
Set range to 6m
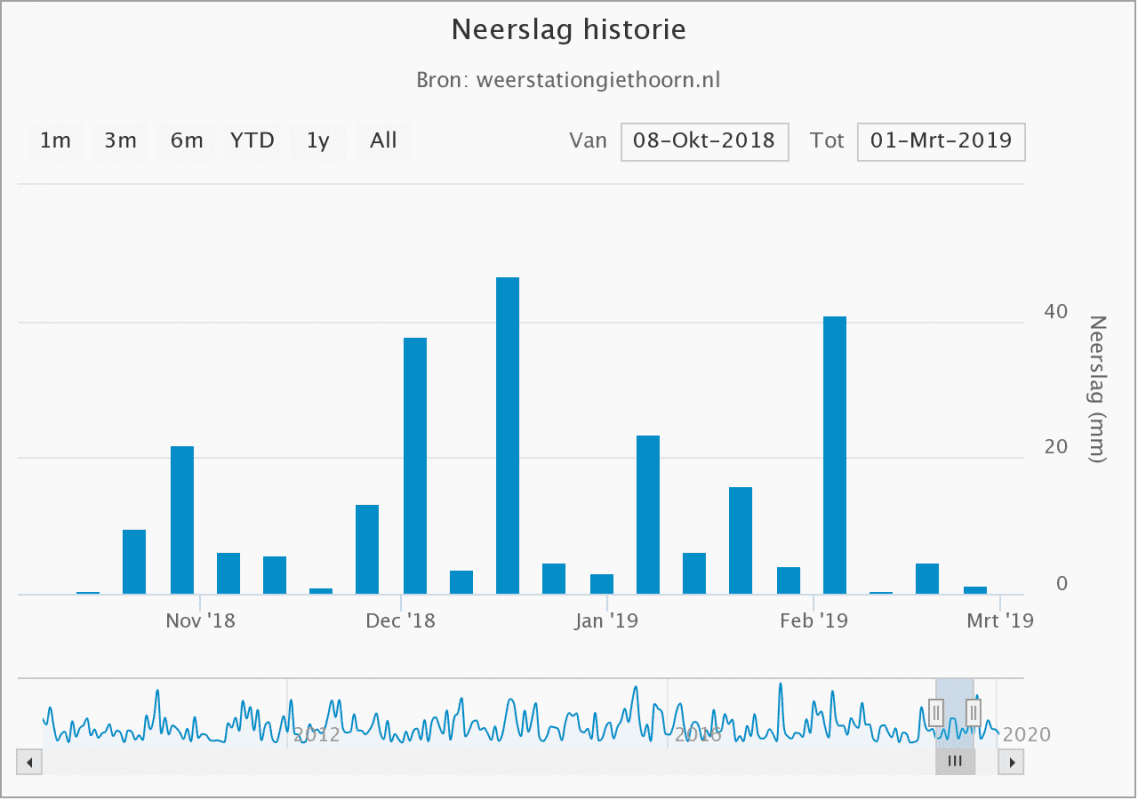coord(186,141)
